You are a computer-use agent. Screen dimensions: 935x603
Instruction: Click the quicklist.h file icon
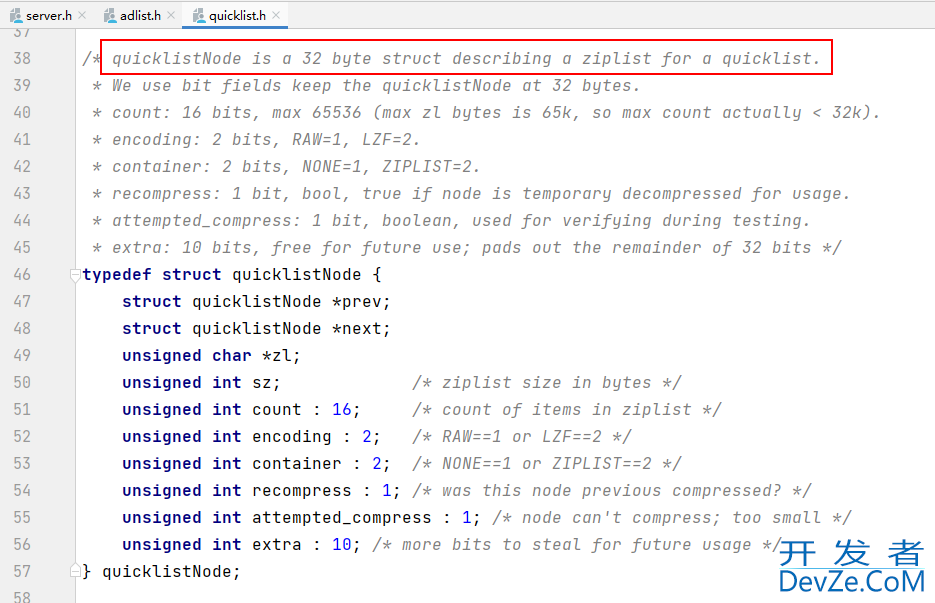pyautogui.click(x=199, y=16)
